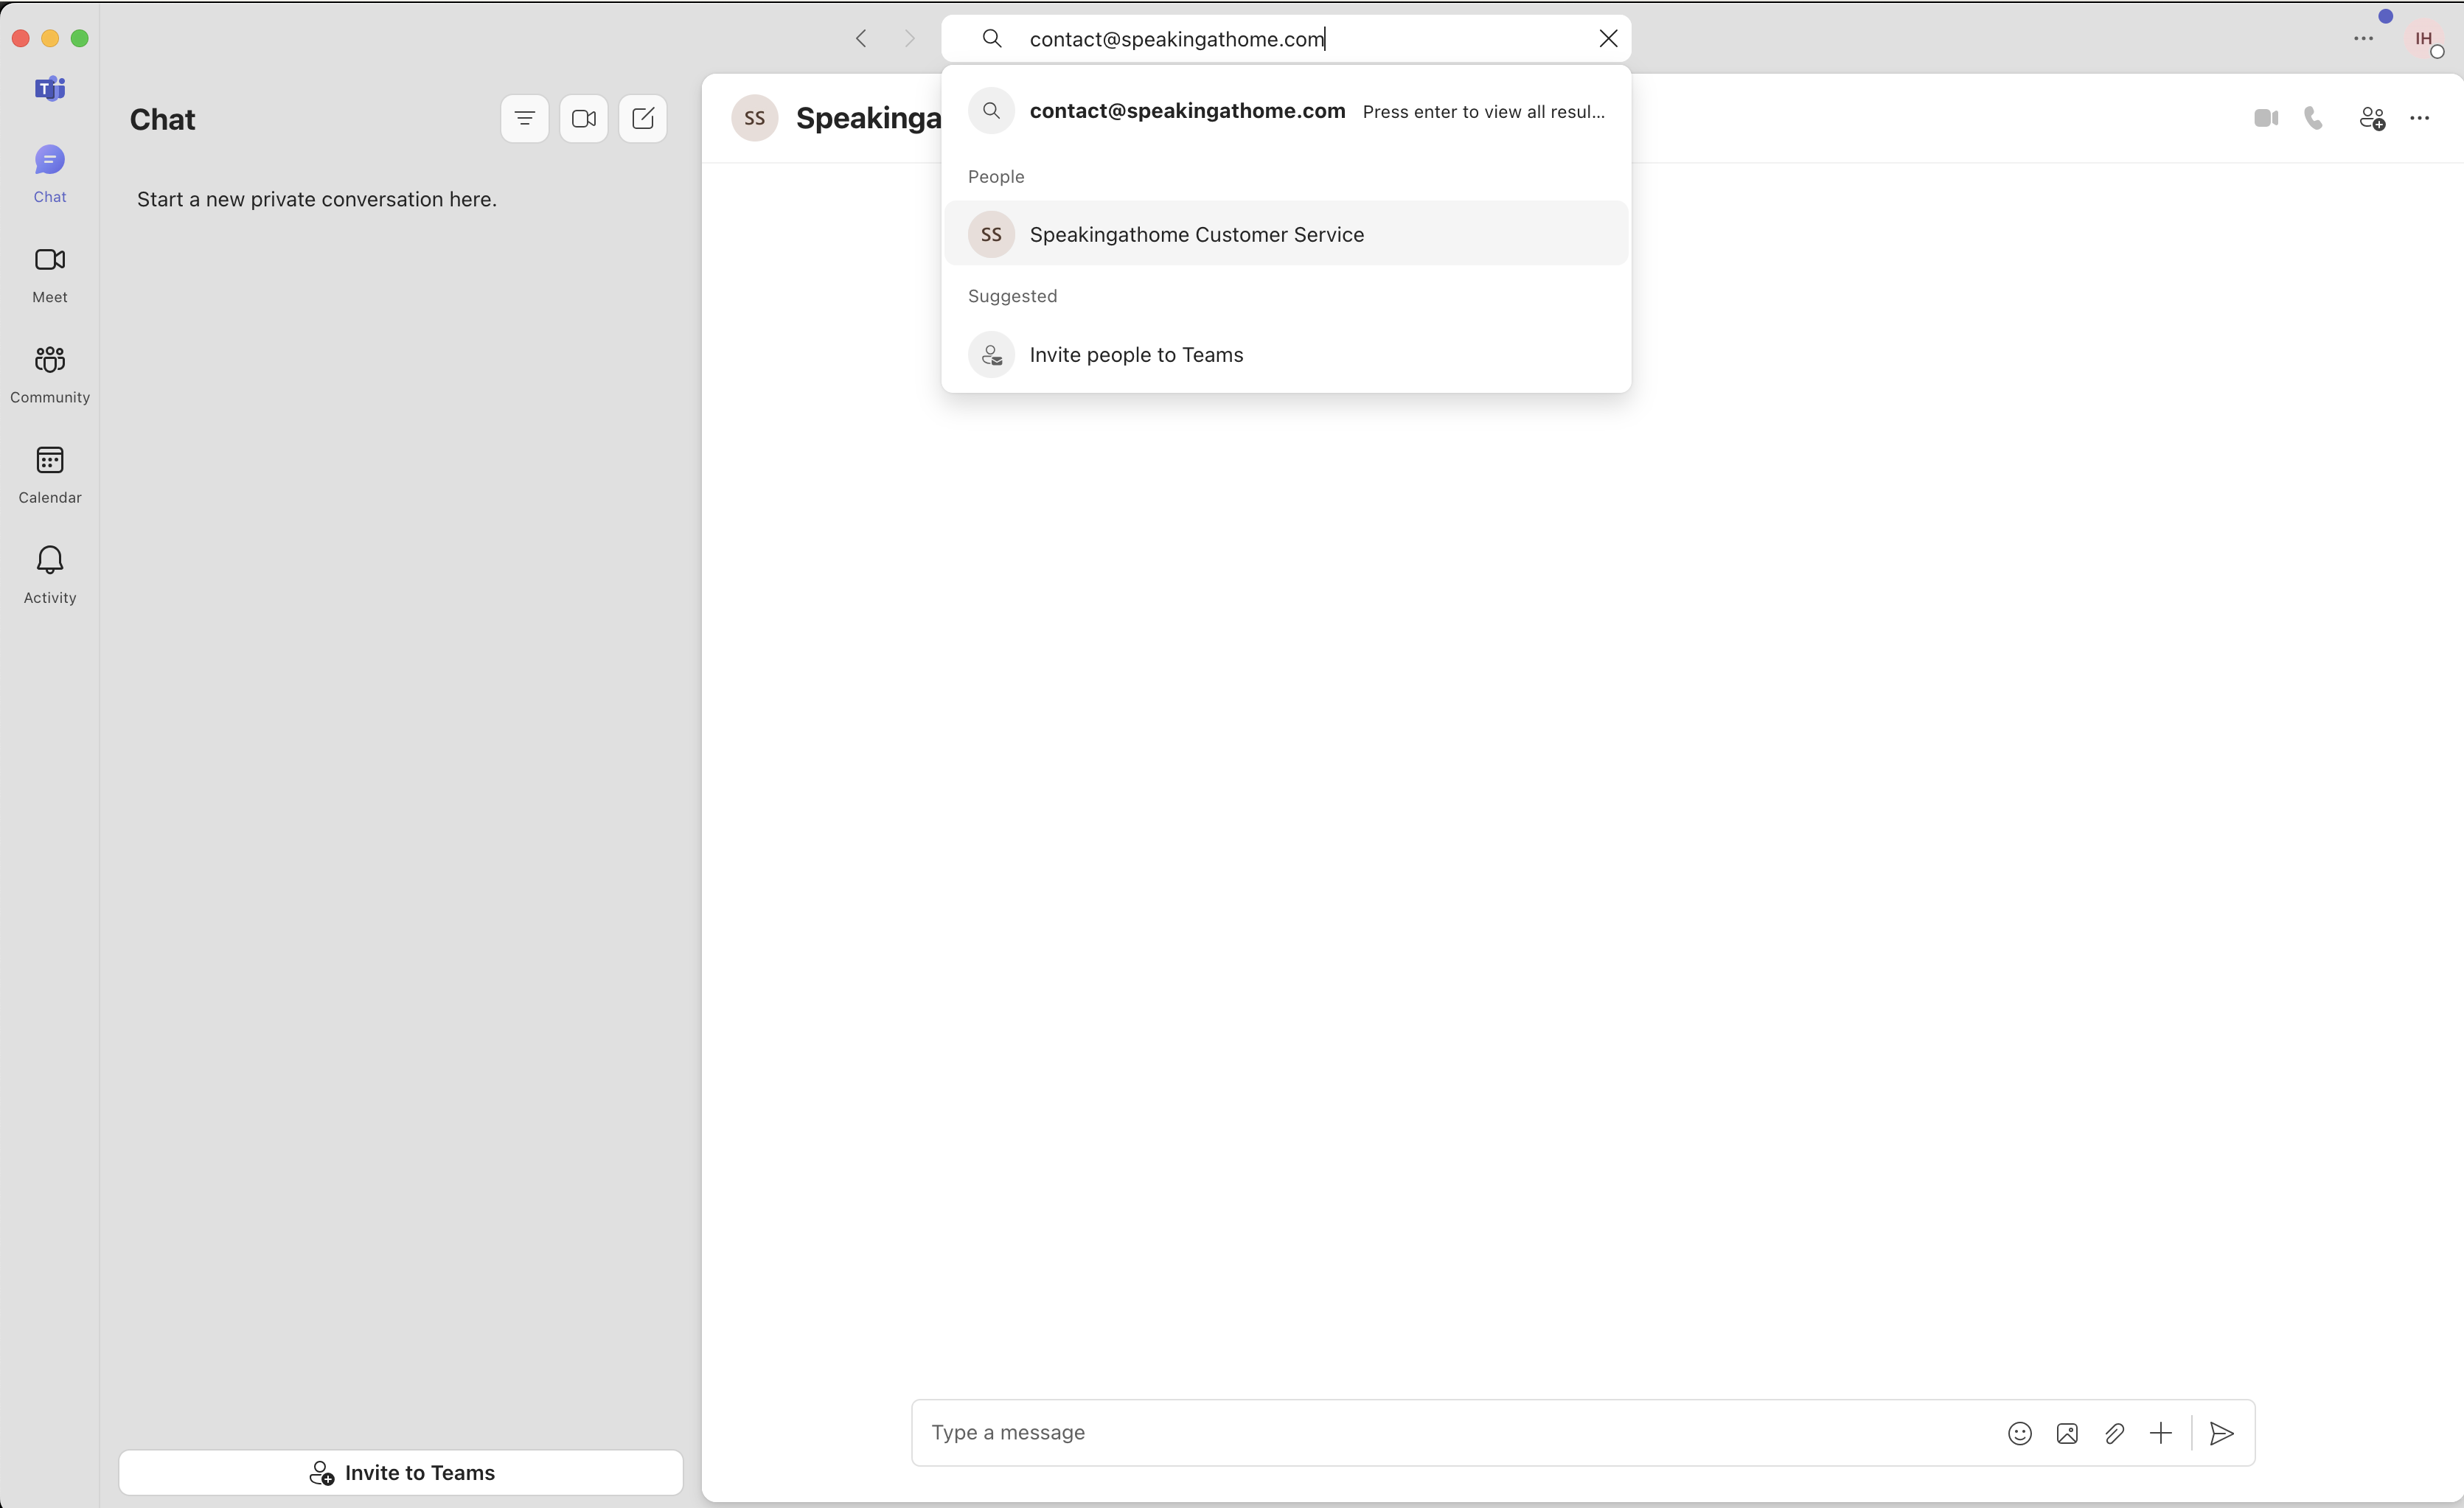Start an audio call with Speakingathome

coord(2314,118)
